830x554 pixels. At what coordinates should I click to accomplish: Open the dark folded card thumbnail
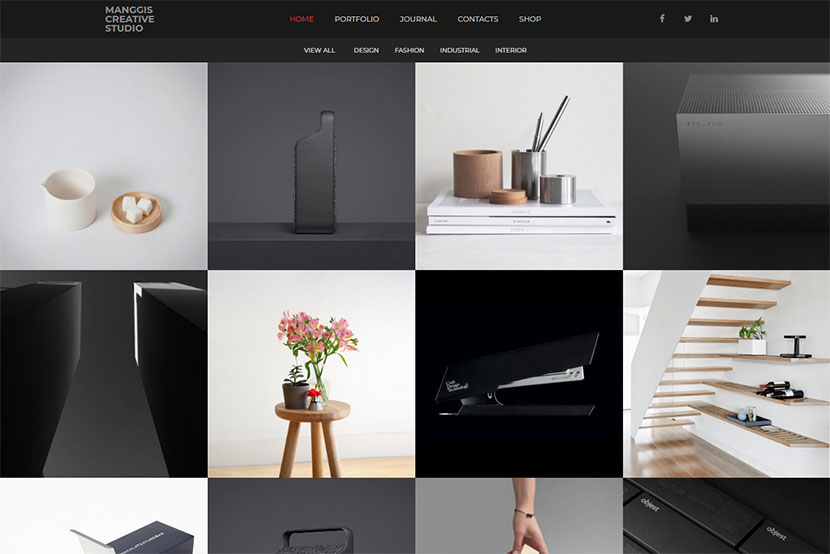(104, 516)
